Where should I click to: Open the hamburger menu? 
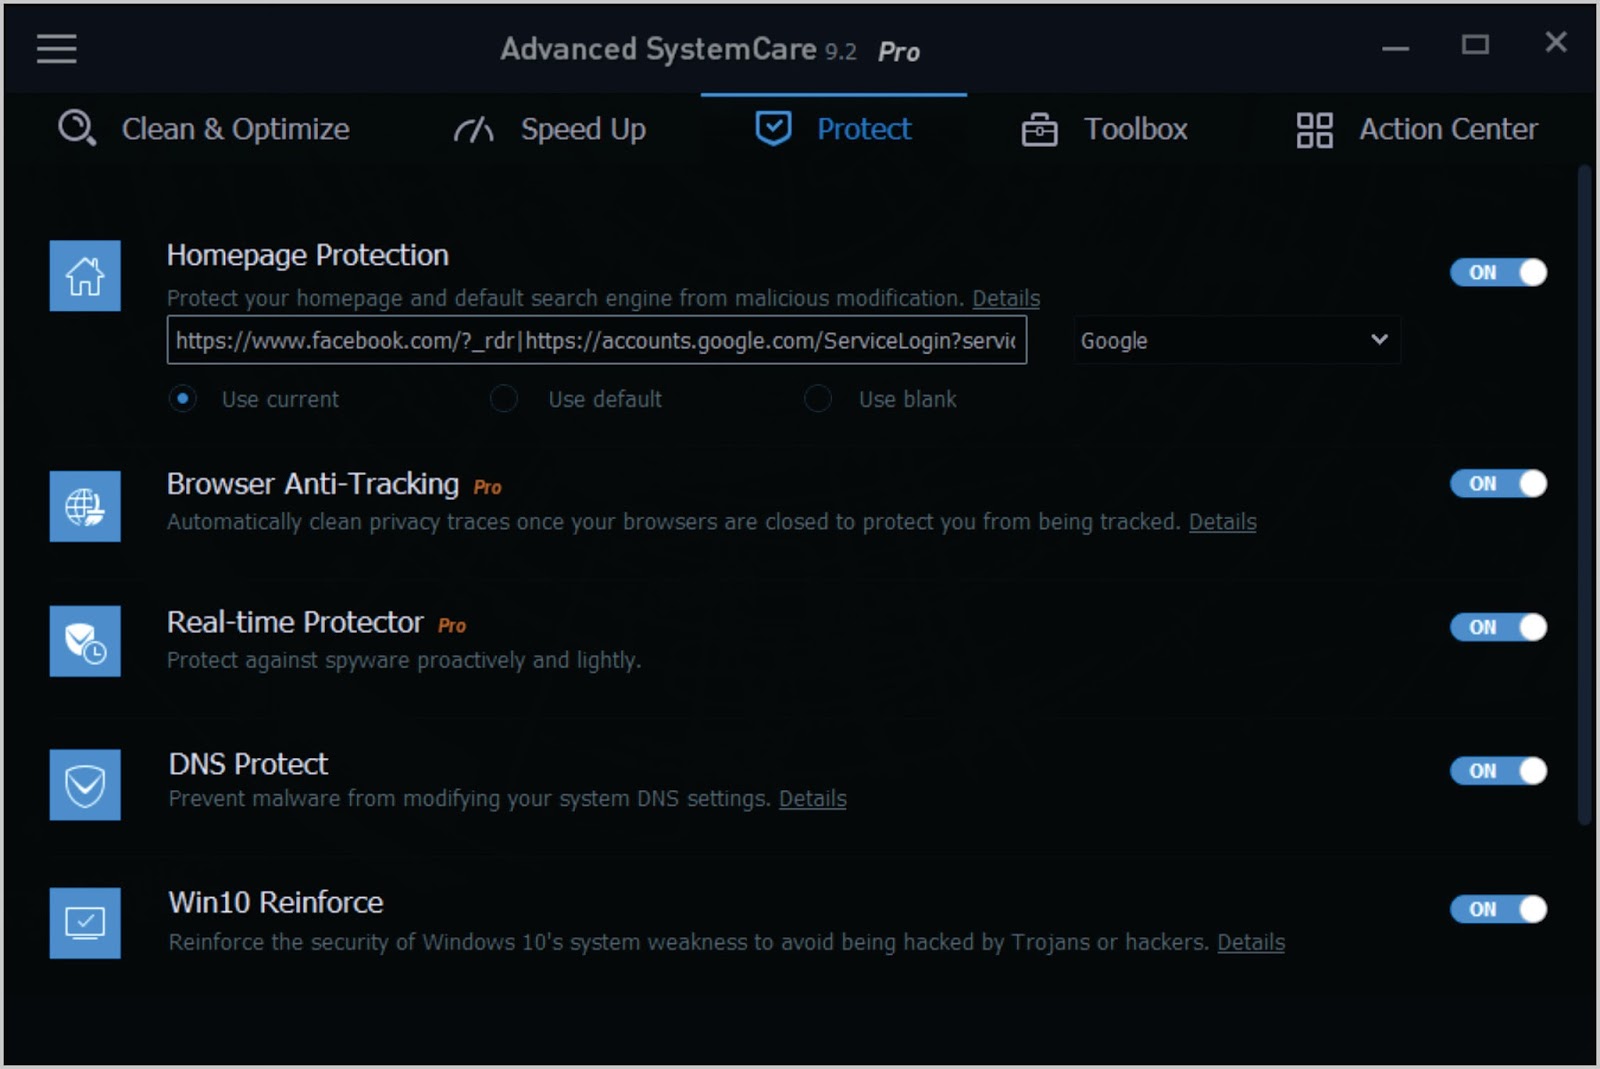56,49
